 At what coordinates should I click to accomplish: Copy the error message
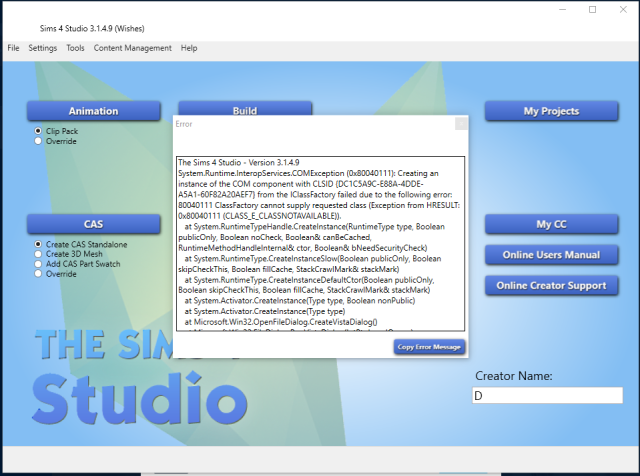429,347
